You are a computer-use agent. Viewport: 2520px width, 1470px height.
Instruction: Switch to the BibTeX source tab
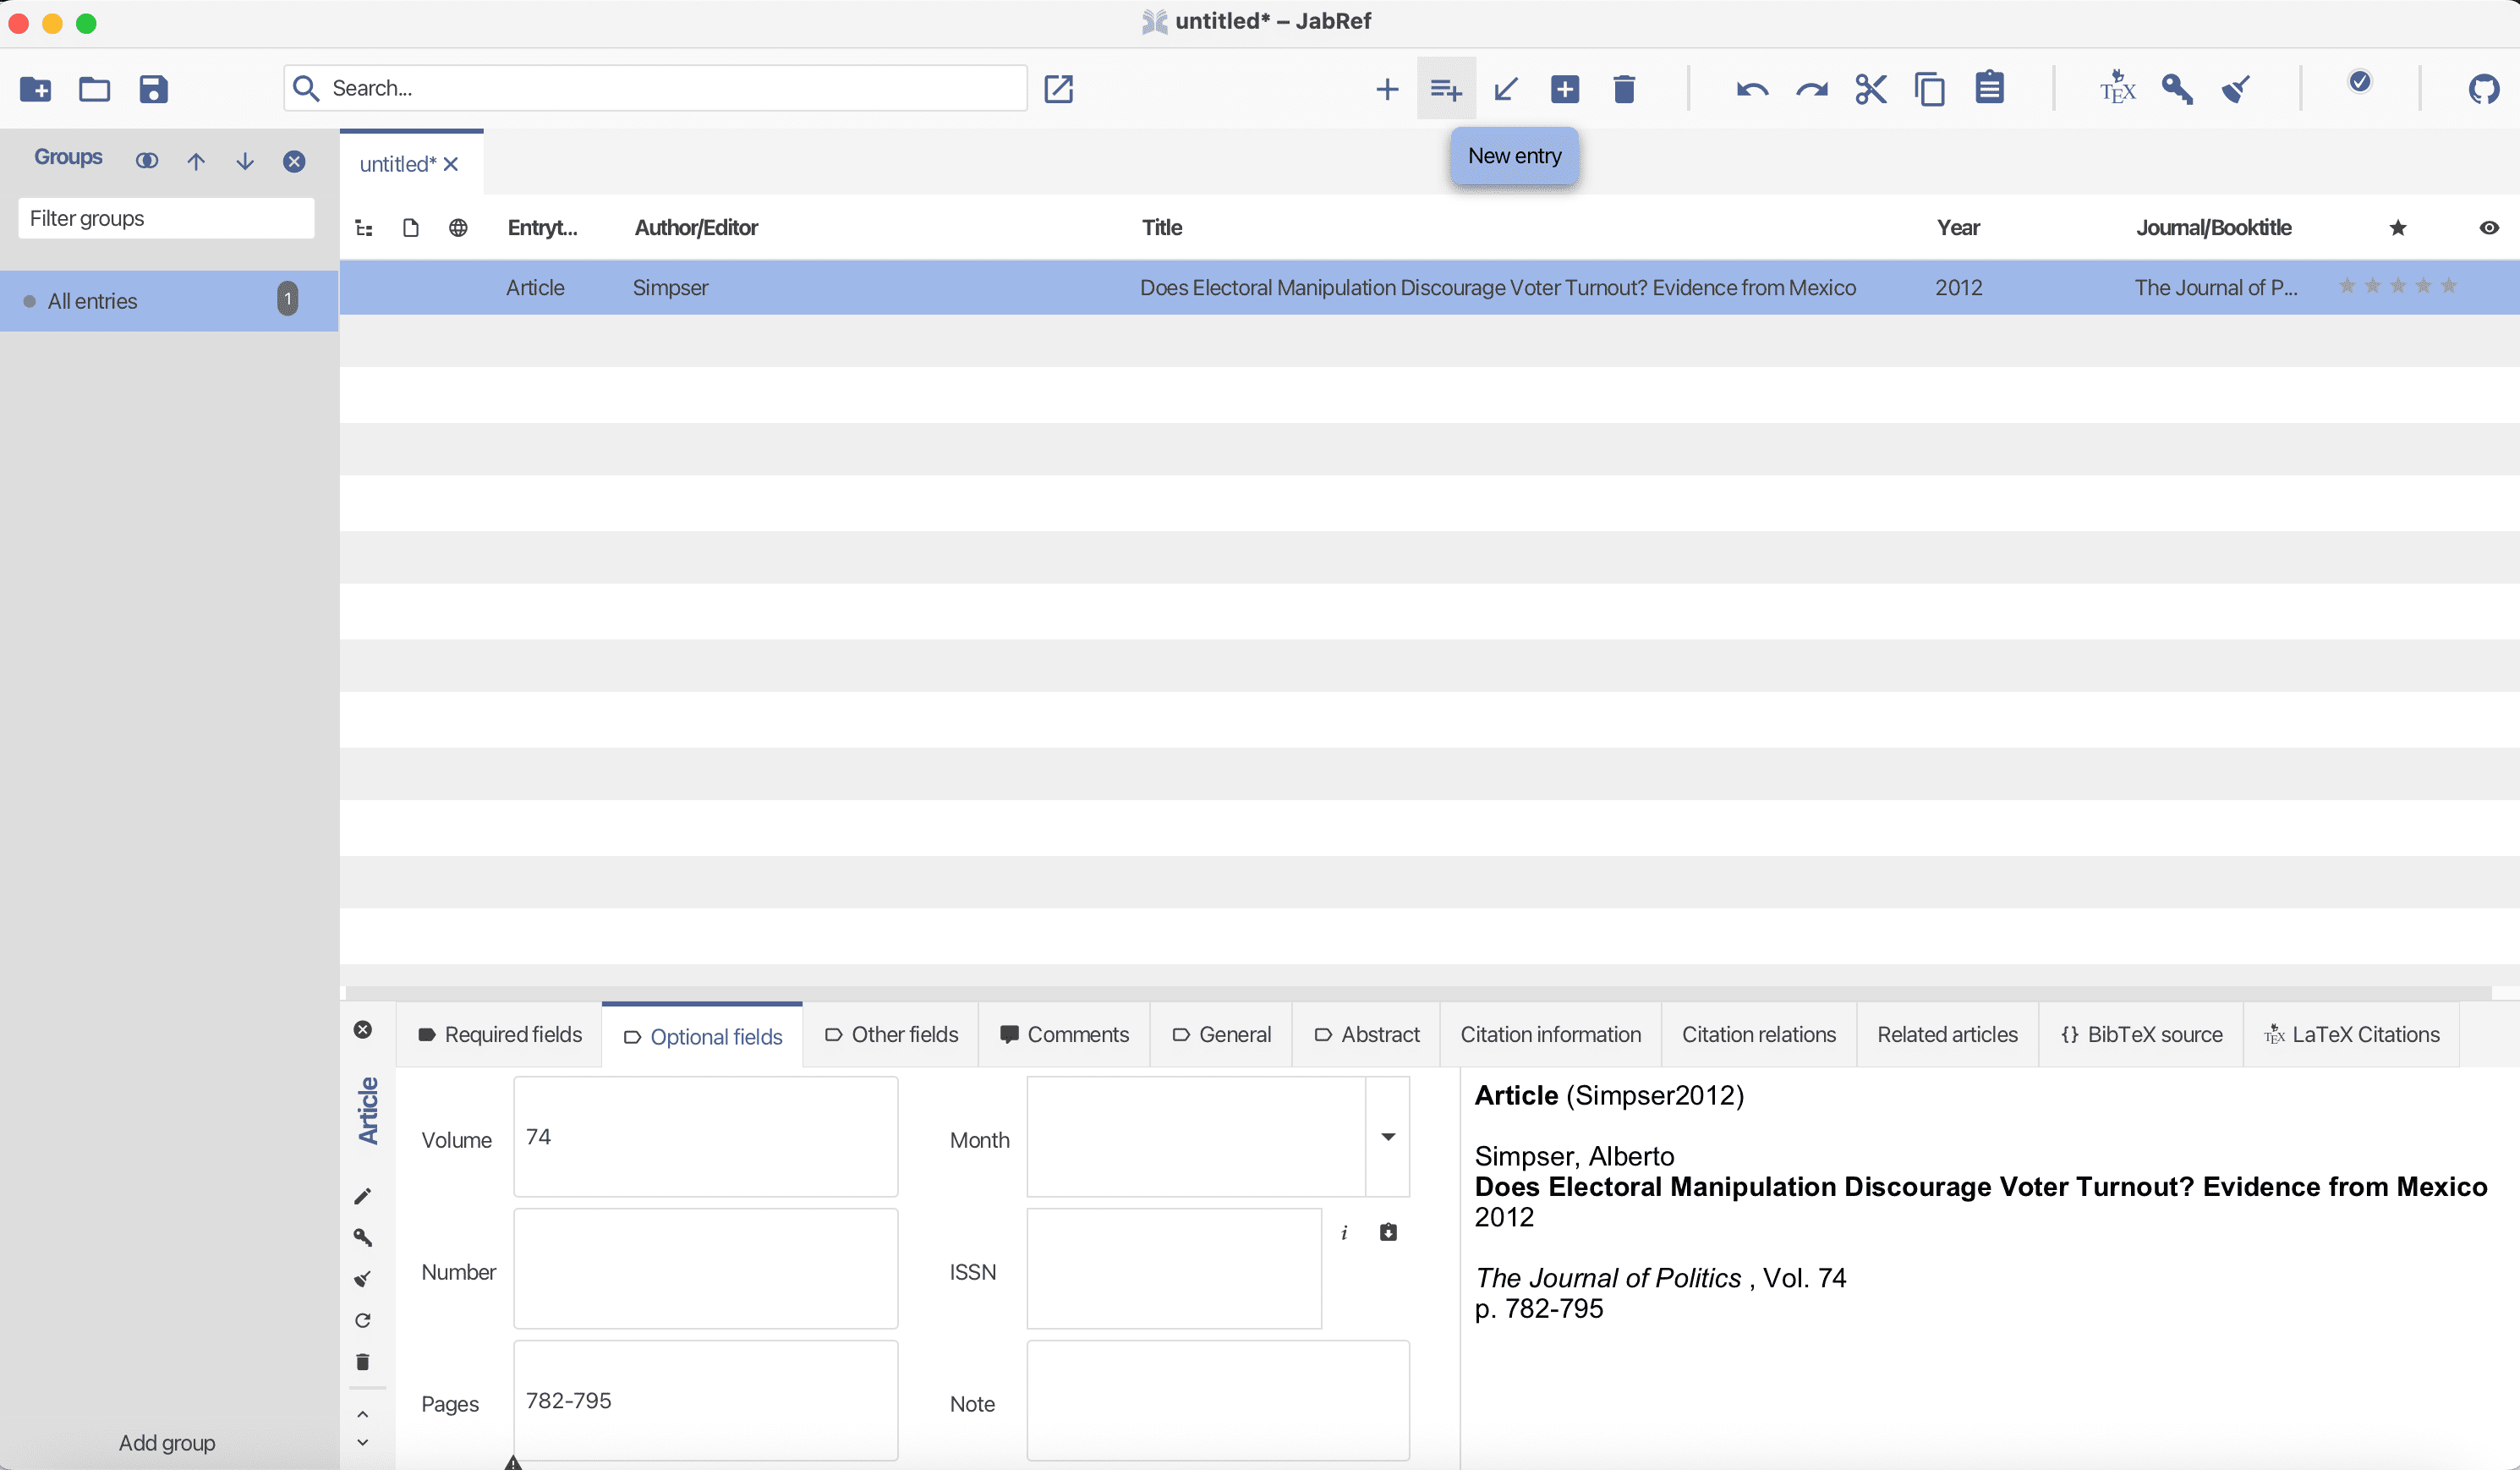[x=2141, y=1035]
